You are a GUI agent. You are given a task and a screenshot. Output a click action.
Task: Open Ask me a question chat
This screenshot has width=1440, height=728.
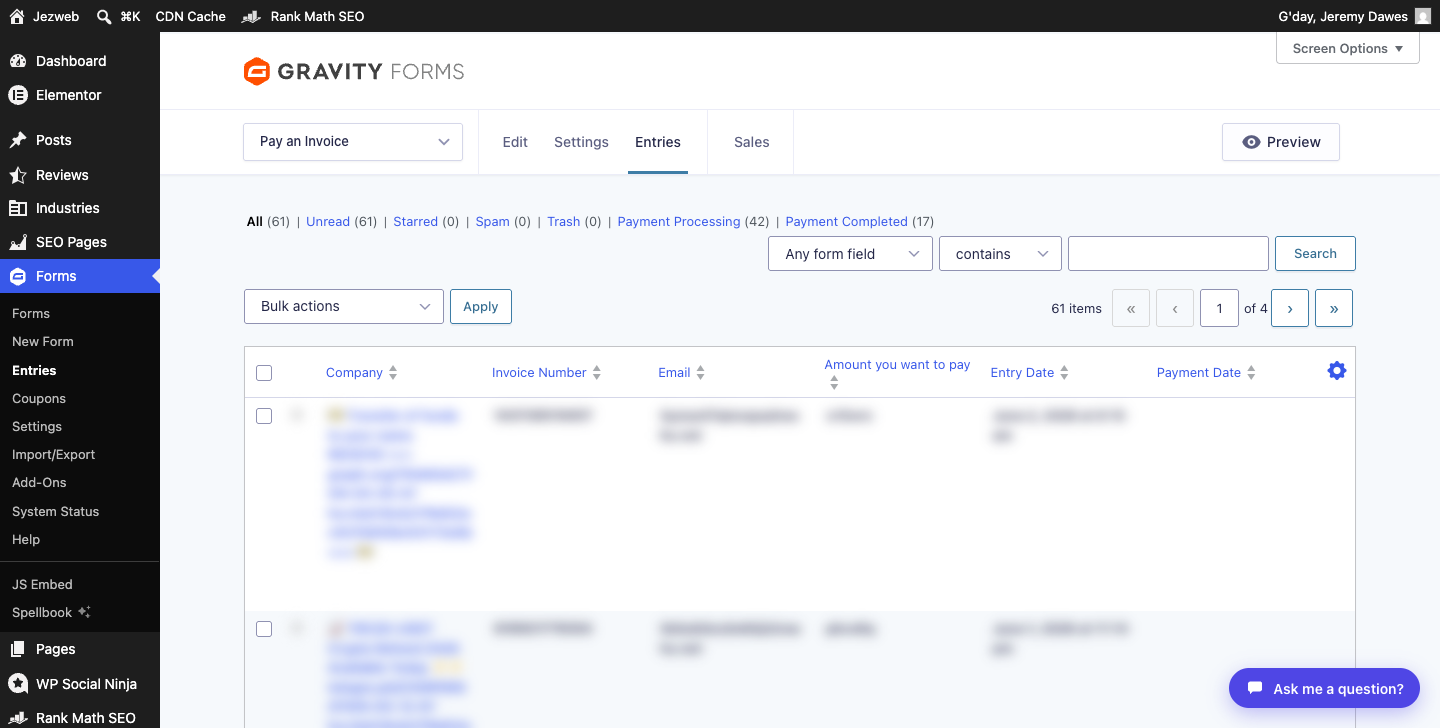tap(1324, 688)
